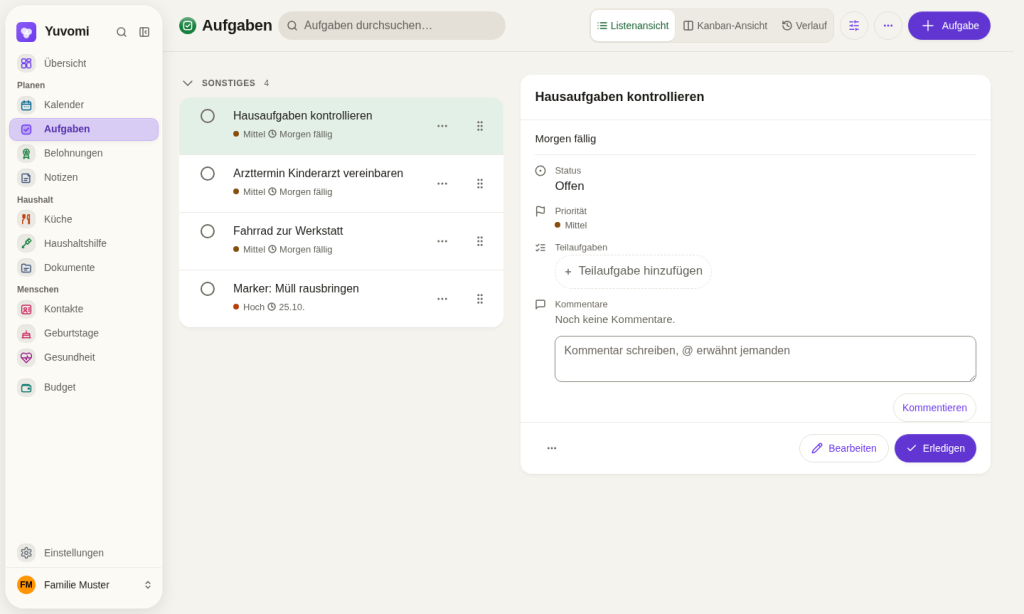
Task: Click the Offen status value
Action: (x=569, y=186)
